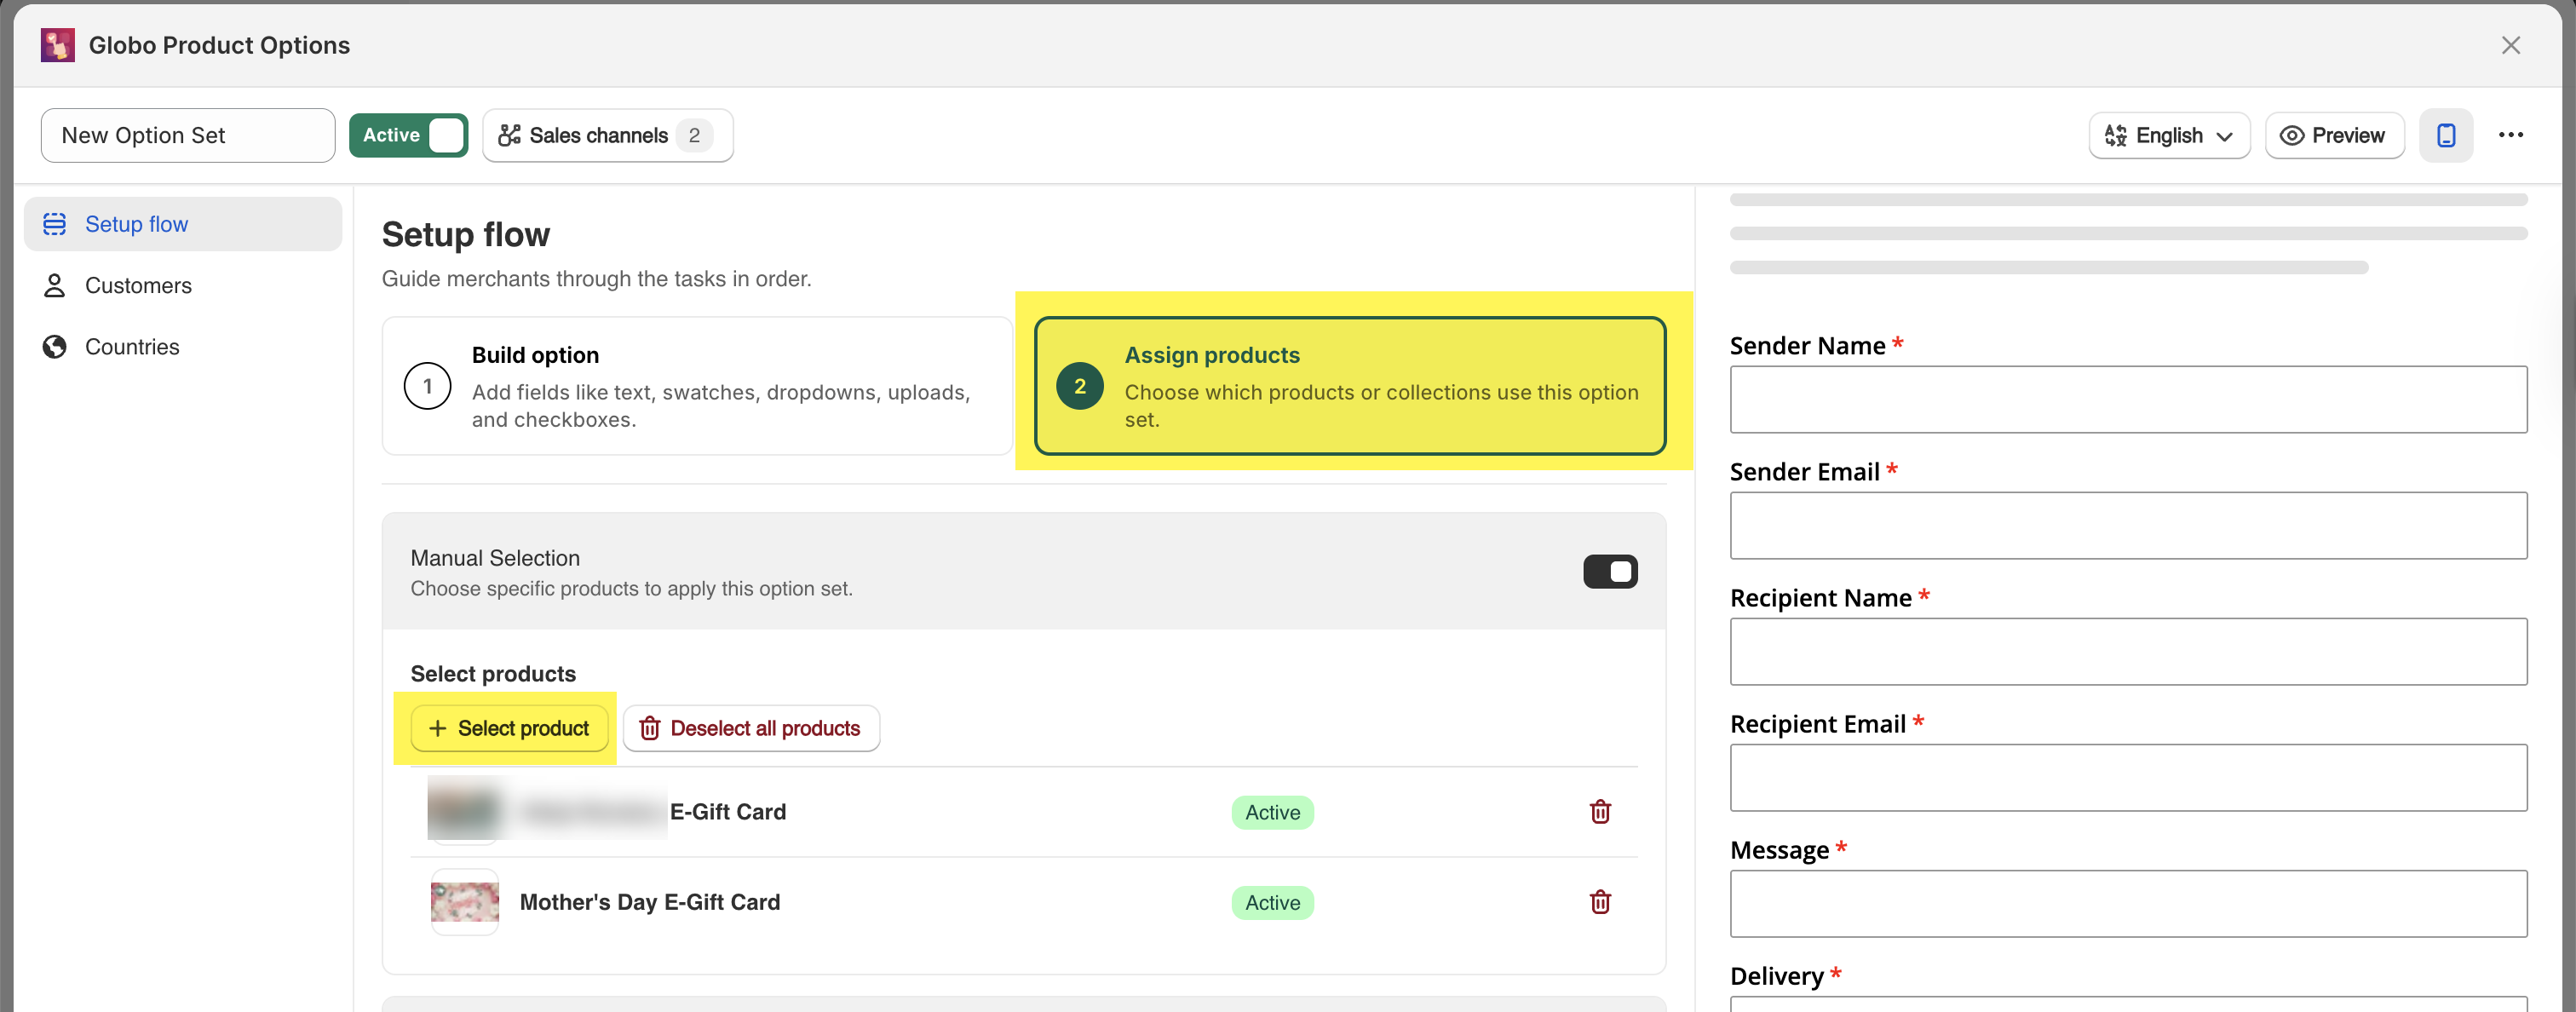
Task: Click Active badge on Mother's Day E-Gift Card
Action: click(x=1272, y=902)
